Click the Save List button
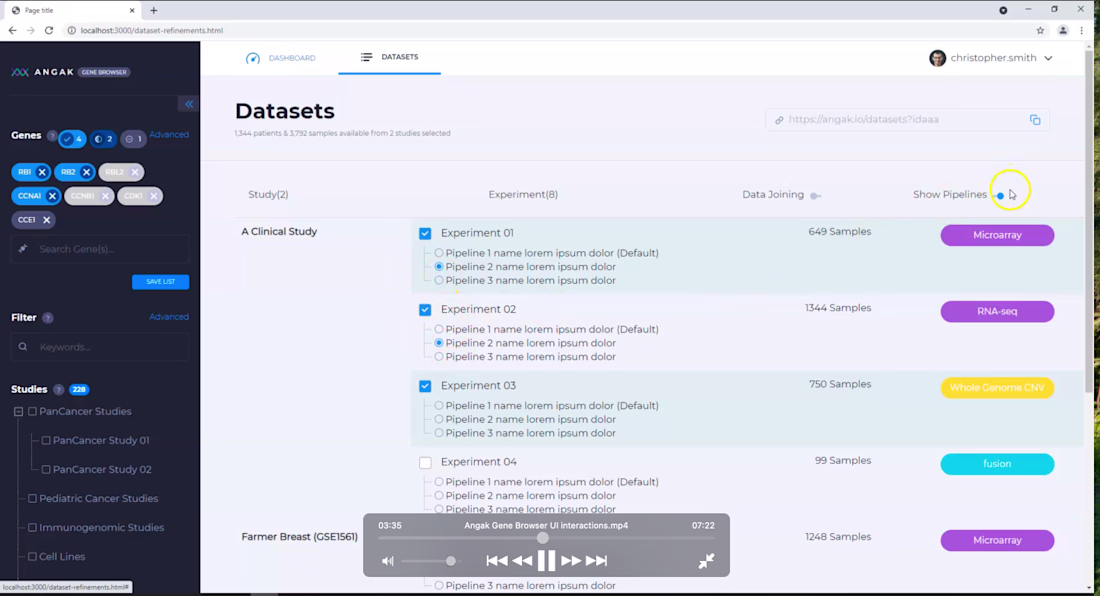This screenshot has height=596, width=1100. pyautogui.click(x=161, y=282)
